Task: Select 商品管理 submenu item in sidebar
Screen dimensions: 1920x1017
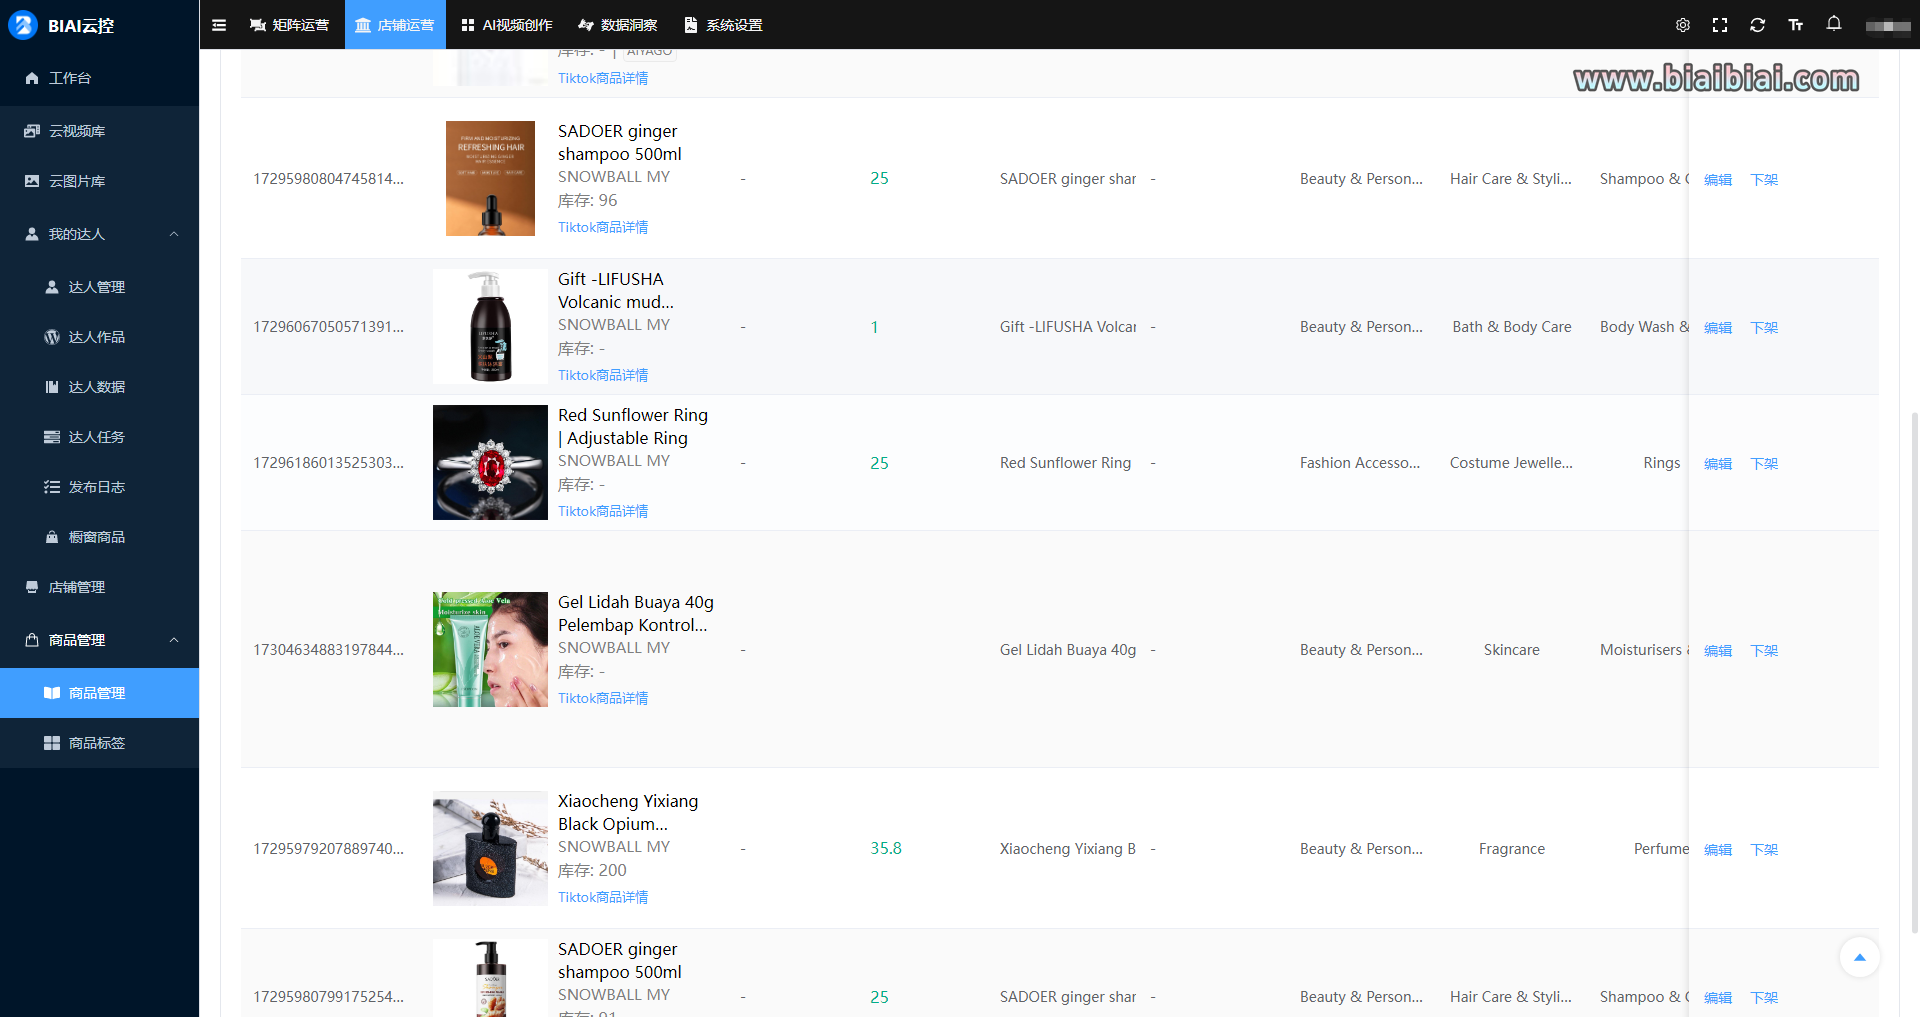Action: click(100, 693)
